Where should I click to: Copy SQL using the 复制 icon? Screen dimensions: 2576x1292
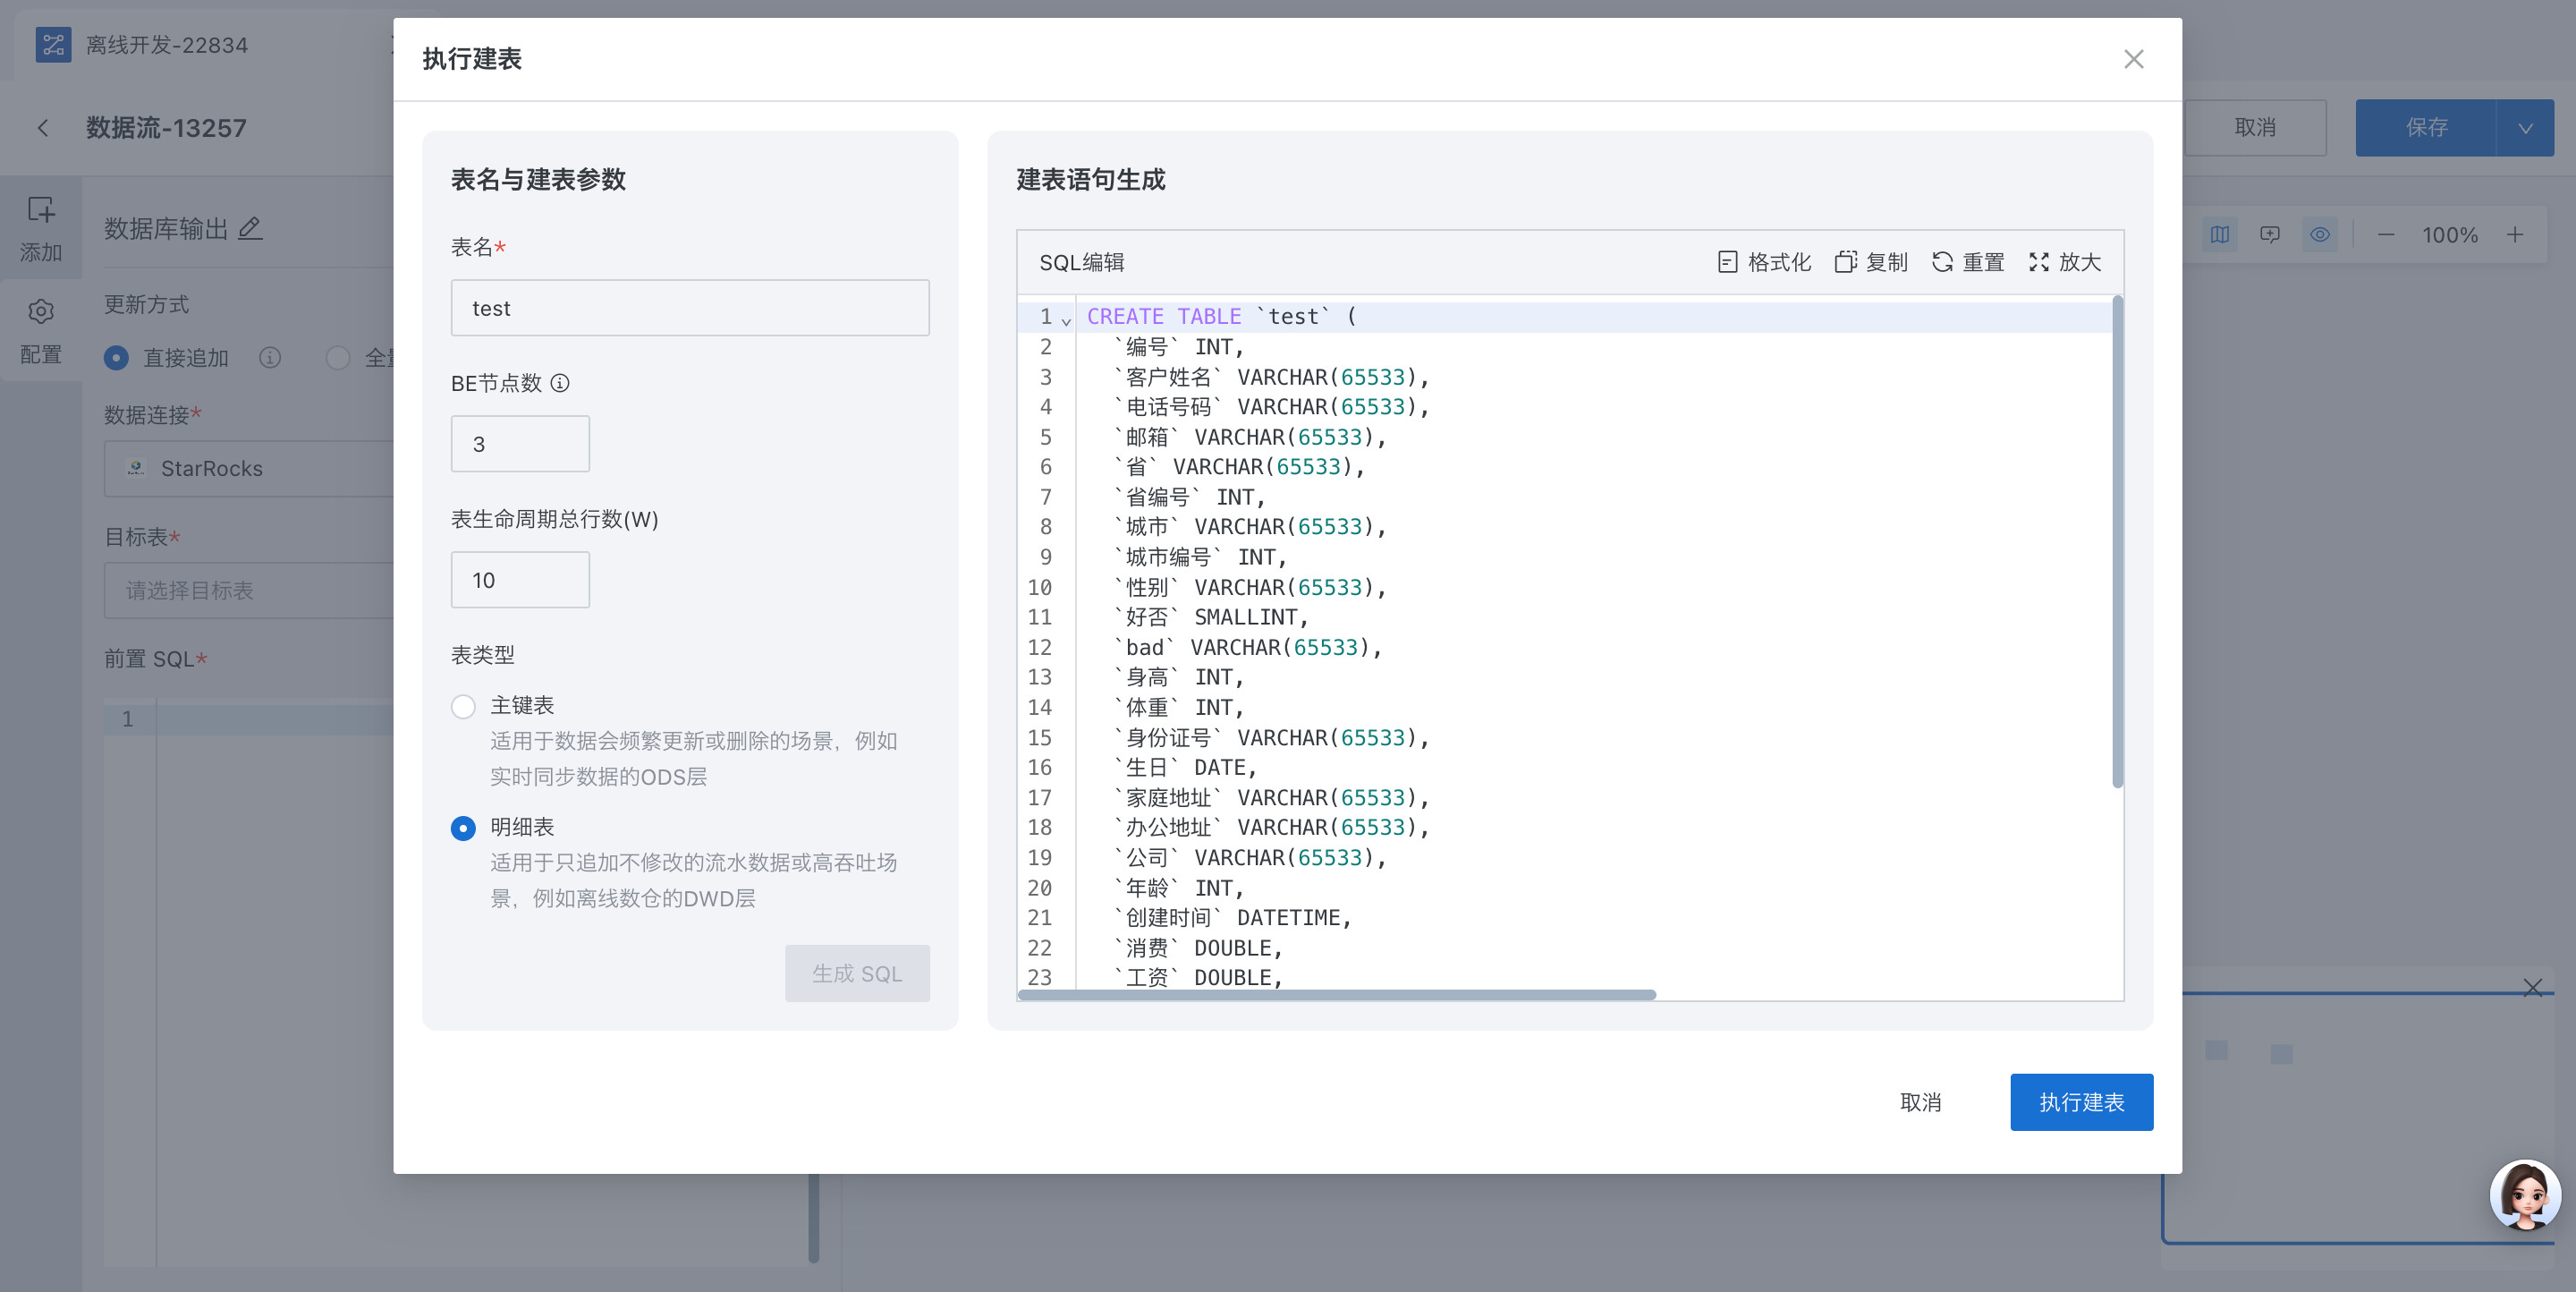click(x=1845, y=262)
